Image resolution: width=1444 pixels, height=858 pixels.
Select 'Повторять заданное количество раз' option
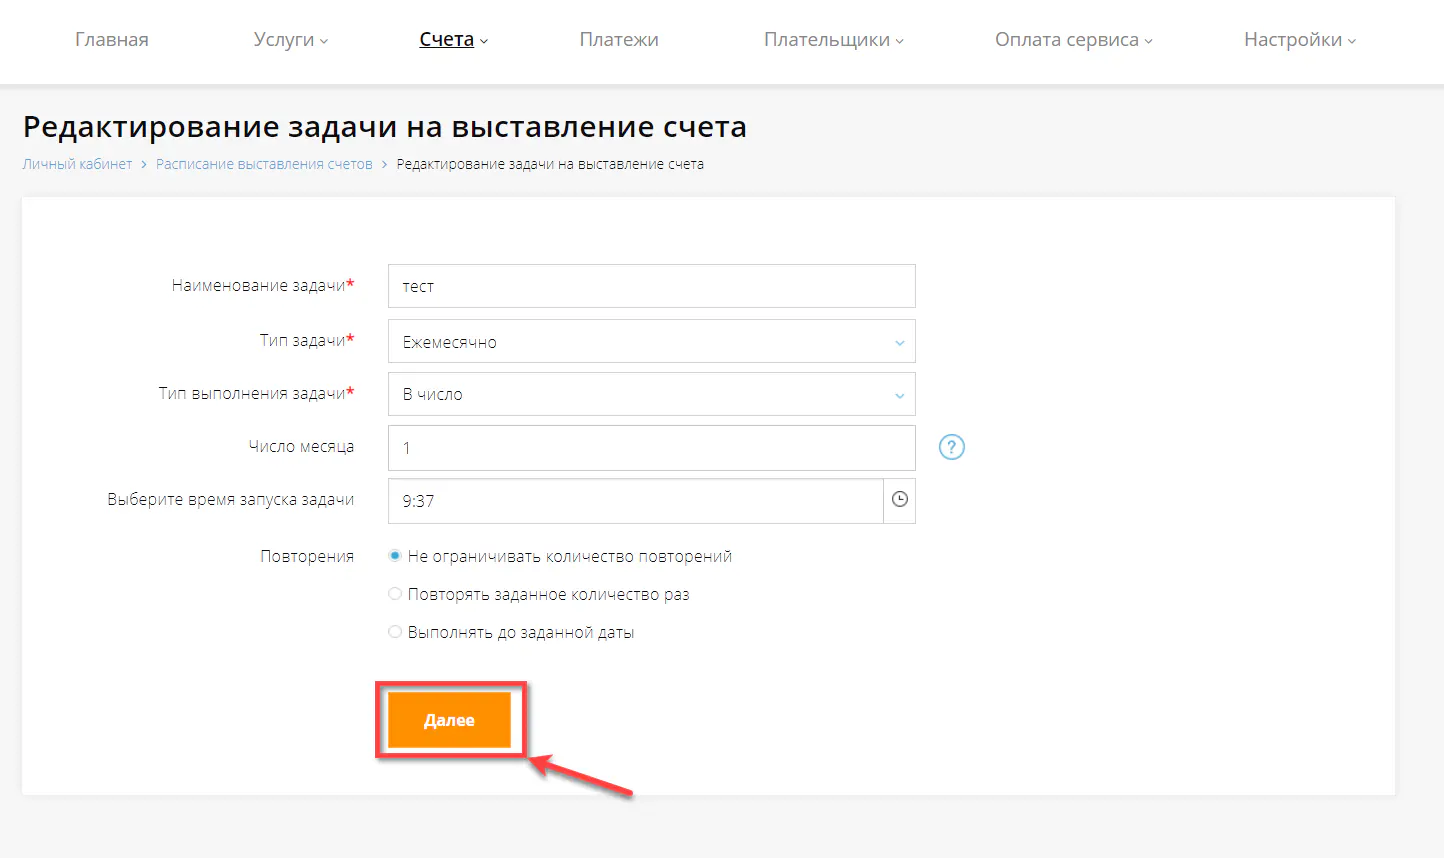pyautogui.click(x=395, y=593)
